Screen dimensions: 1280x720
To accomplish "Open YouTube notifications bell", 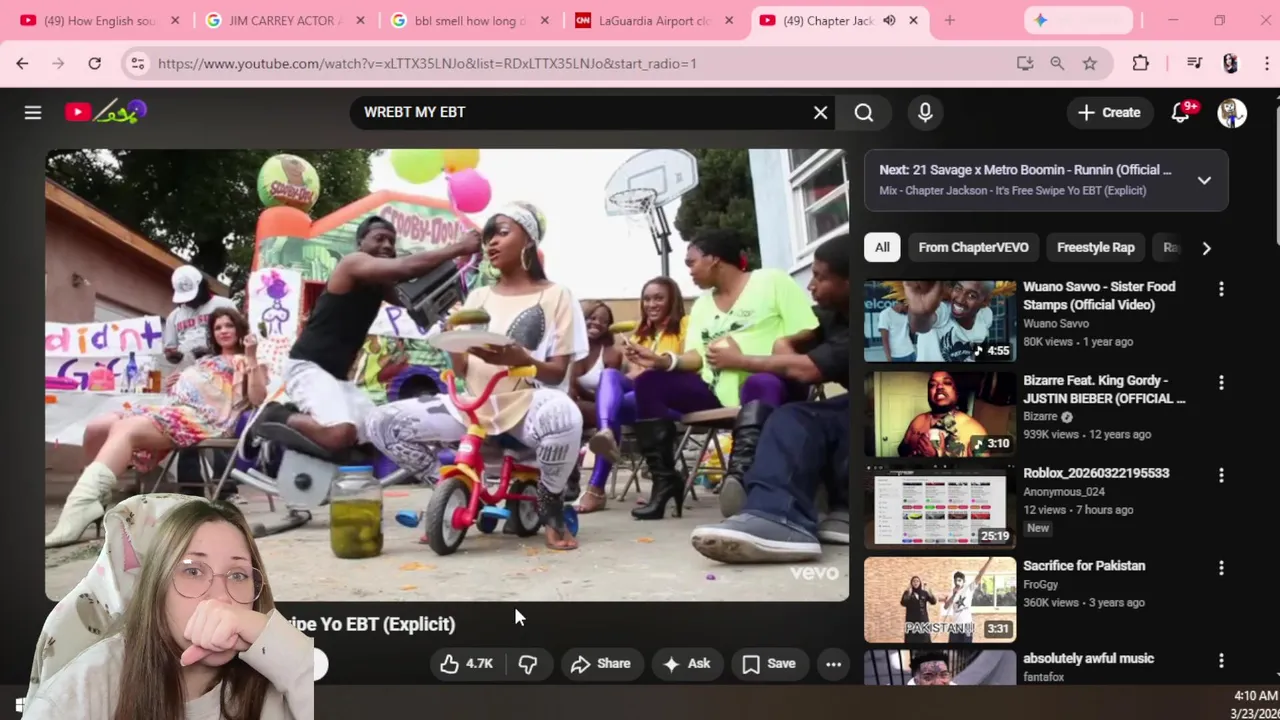I will [x=1181, y=112].
